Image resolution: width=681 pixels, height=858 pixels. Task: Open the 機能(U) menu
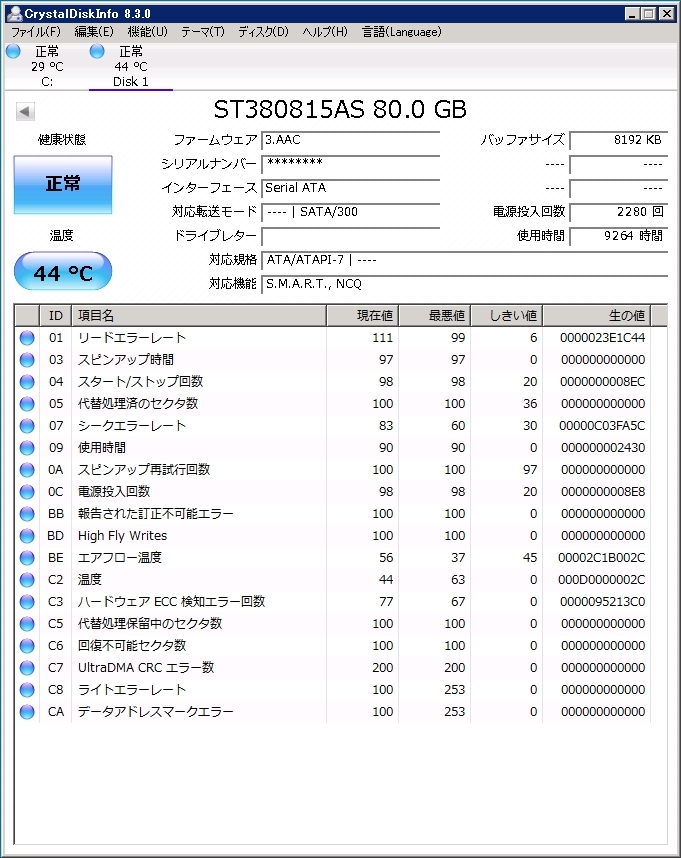tap(148, 32)
